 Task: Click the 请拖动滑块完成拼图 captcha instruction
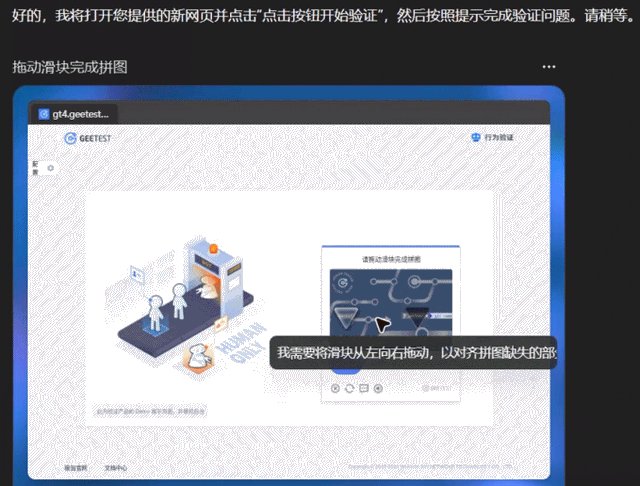[391, 259]
